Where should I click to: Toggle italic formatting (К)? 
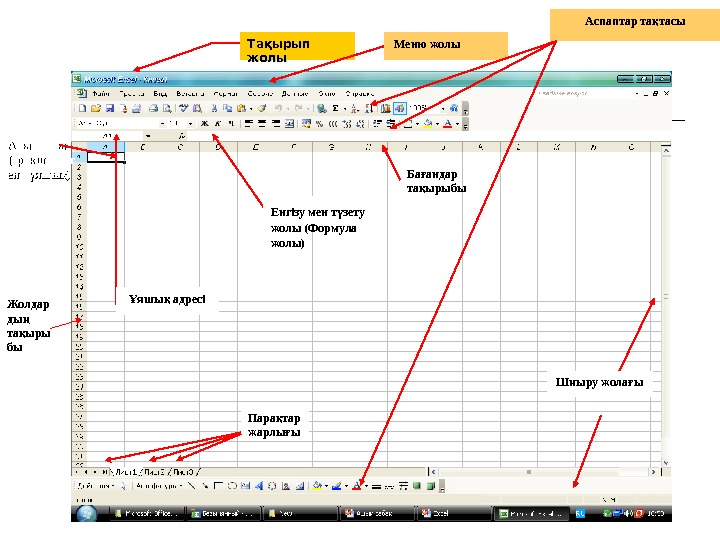click(x=218, y=124)
